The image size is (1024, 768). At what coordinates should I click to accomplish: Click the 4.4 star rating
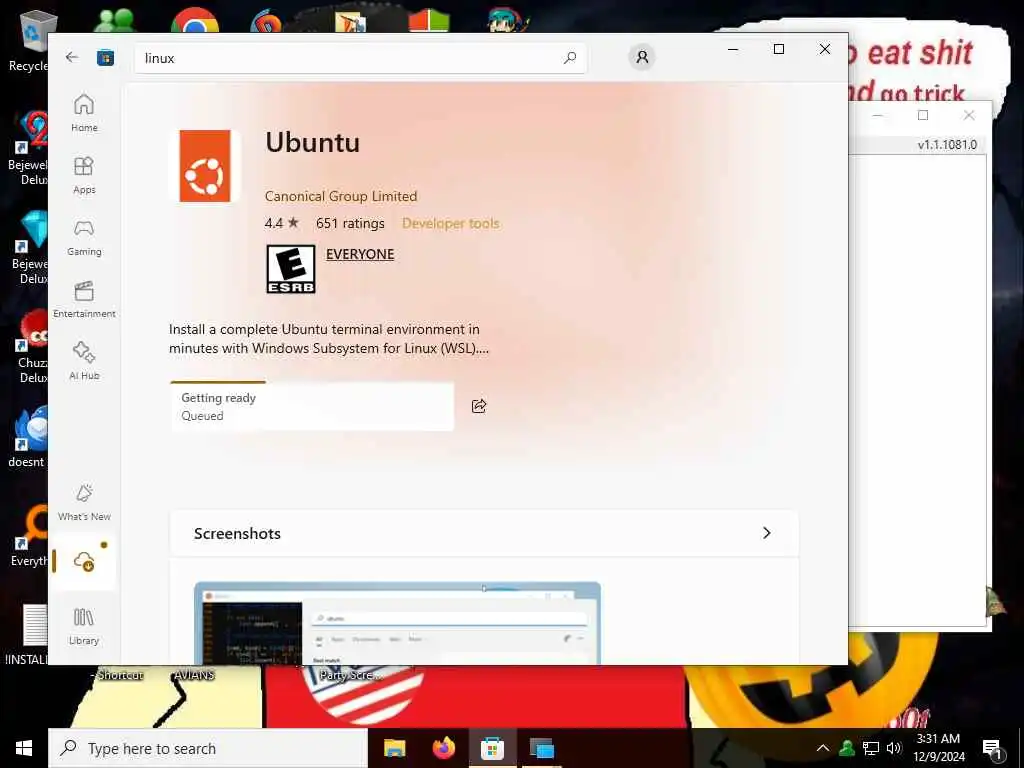click(x=281, y=223)
